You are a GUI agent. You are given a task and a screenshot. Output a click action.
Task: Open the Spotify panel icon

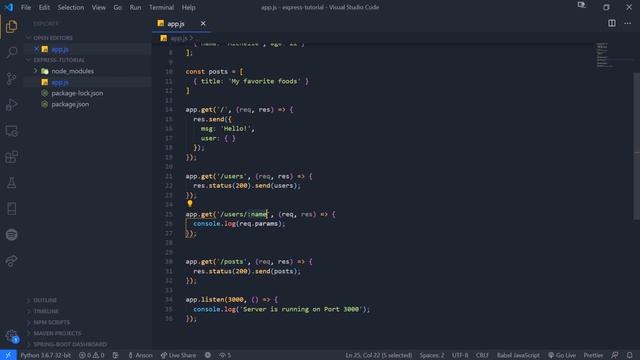coord(11,235)
